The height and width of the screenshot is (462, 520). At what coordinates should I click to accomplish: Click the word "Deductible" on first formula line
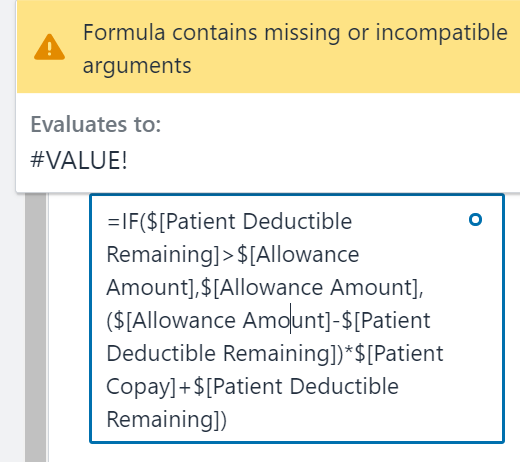pyautogui.click(x=297, y=221)
